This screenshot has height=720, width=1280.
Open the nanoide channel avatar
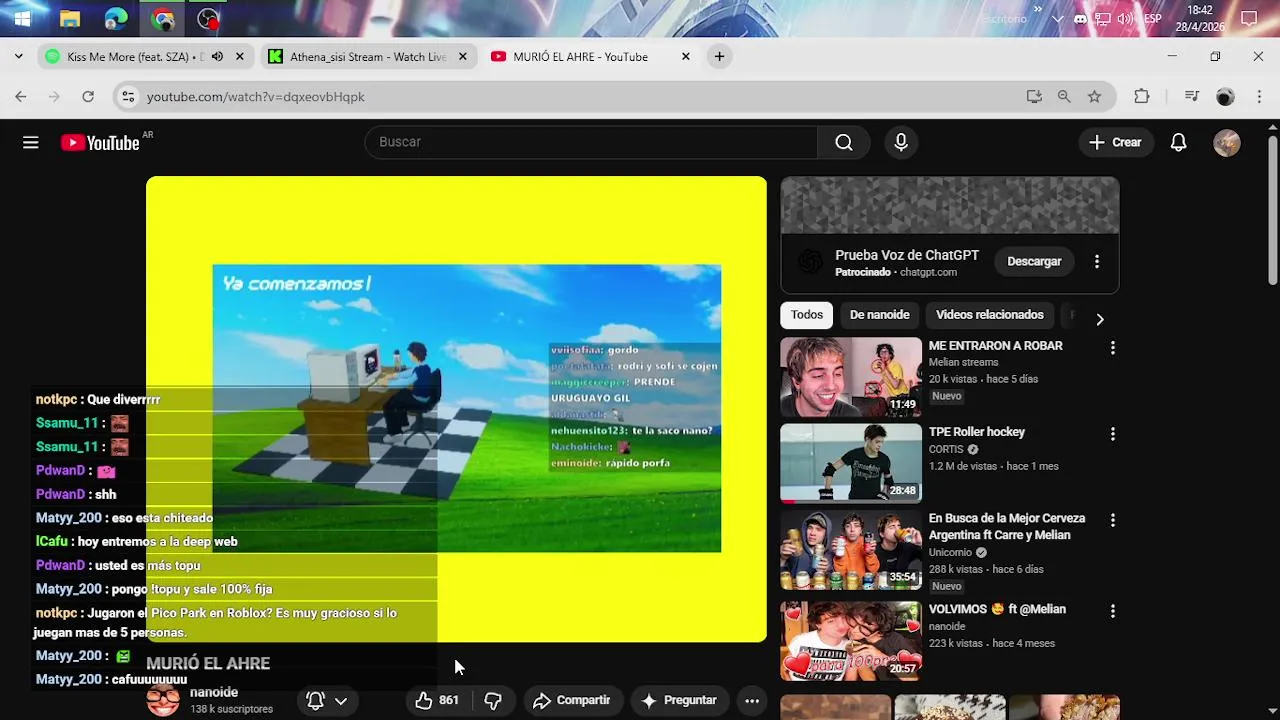point(163,700)
